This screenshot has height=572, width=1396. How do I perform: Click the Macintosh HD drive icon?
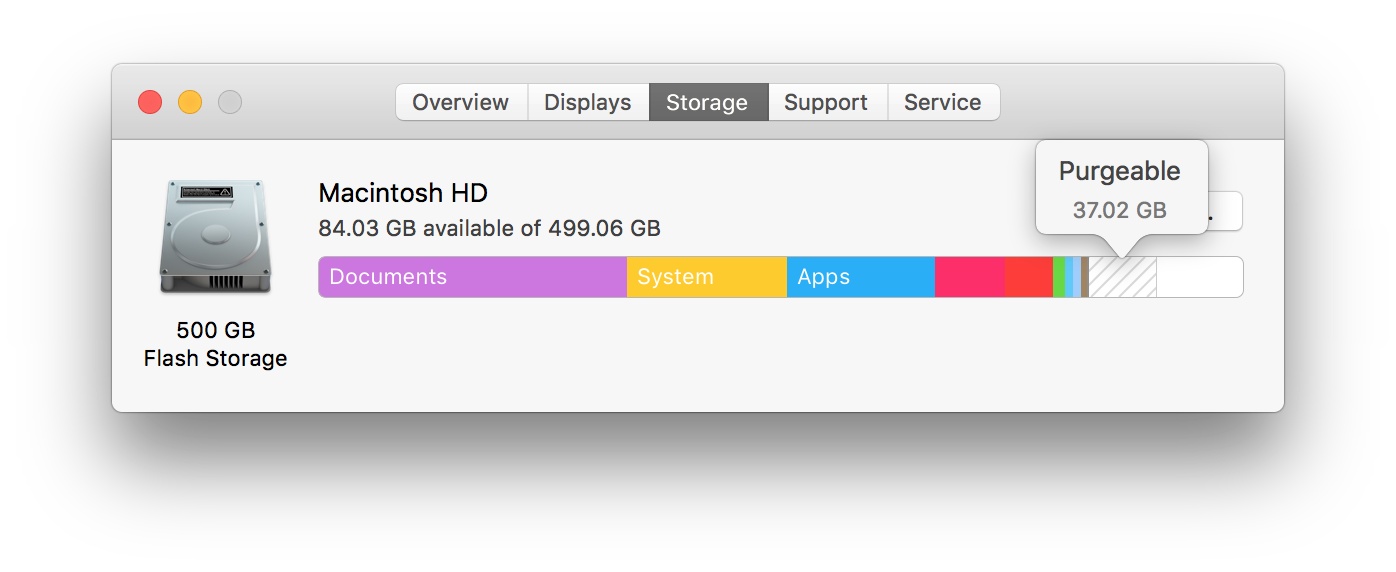pos(214,237)
